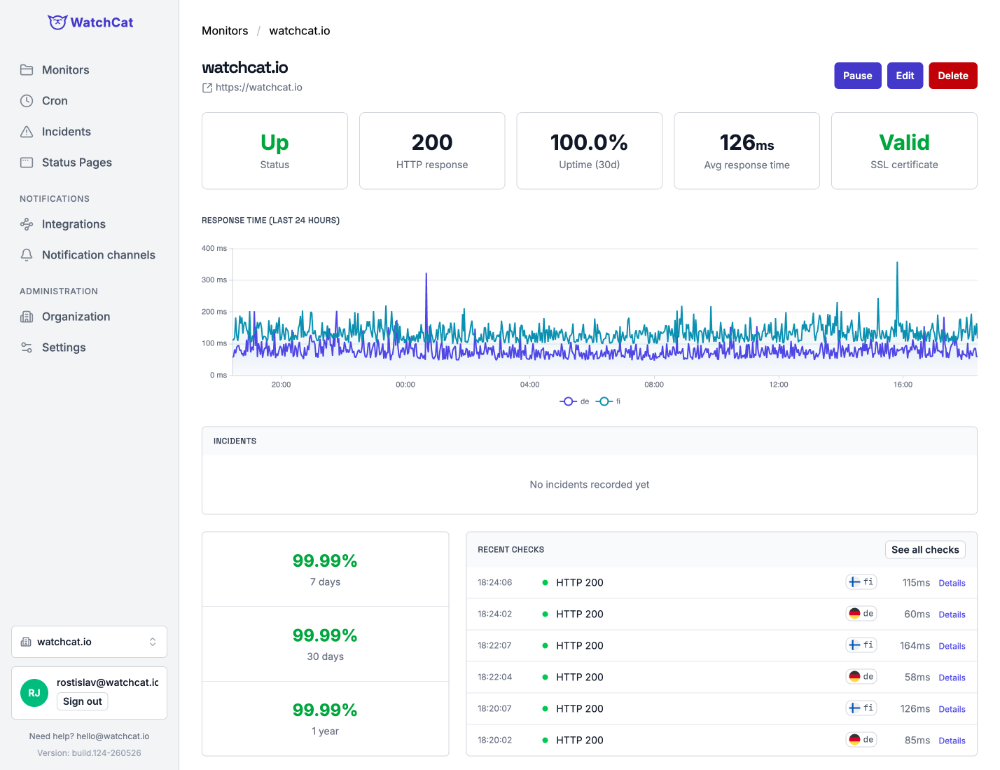The width and height of the screenshot is (1000, 770).
Task: Click the 126ms Avg response time card
Action: (x=747, y=151)
